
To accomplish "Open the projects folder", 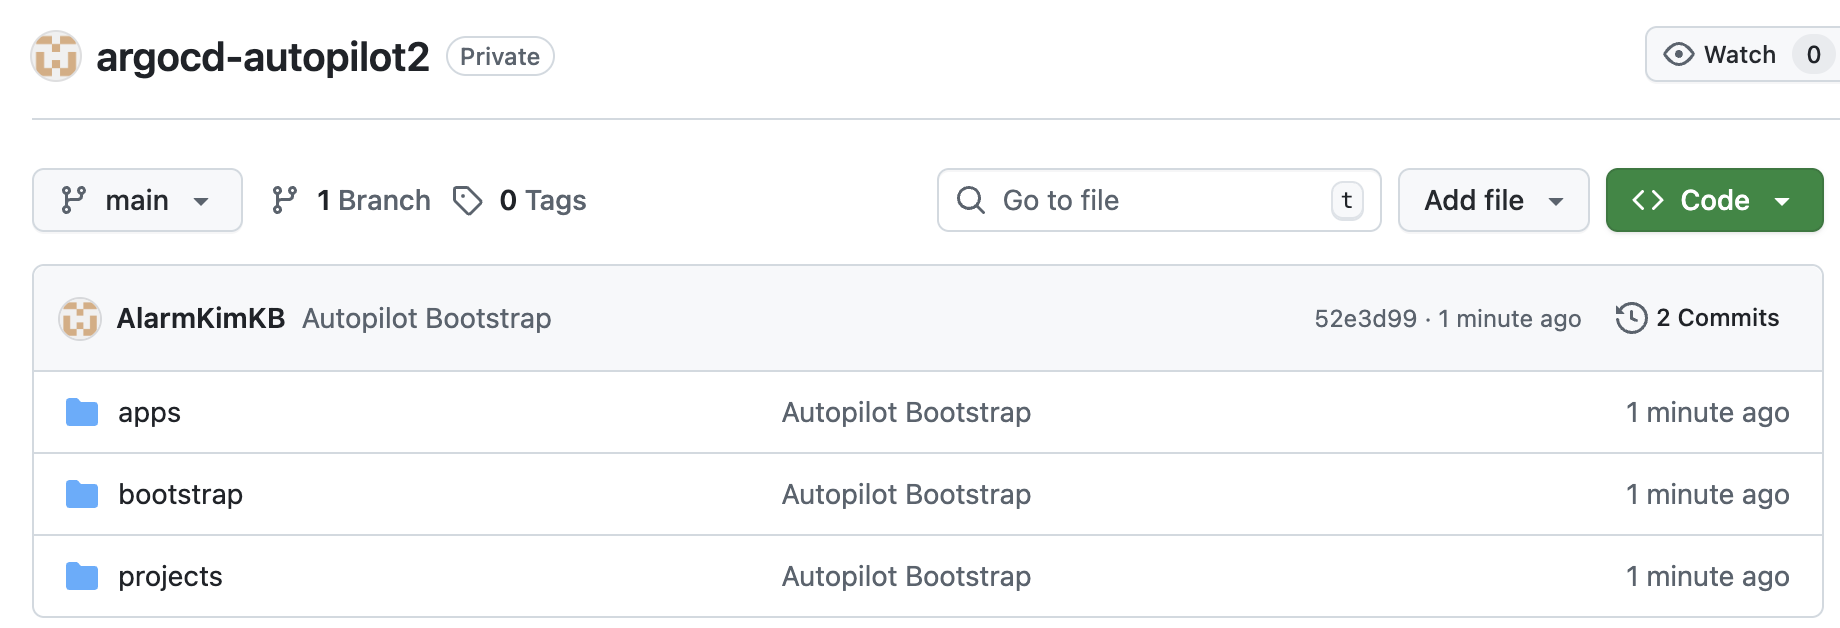I will [x=170, y=576].
